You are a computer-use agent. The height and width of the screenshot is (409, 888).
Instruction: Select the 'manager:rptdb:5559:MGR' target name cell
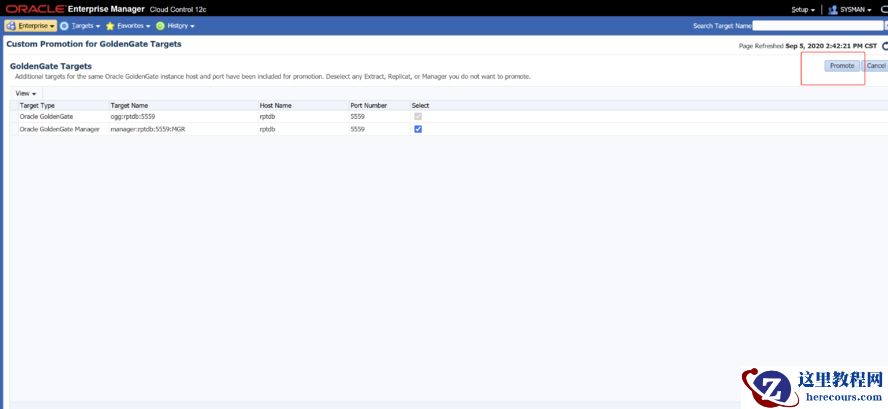[x=148, y=130]
